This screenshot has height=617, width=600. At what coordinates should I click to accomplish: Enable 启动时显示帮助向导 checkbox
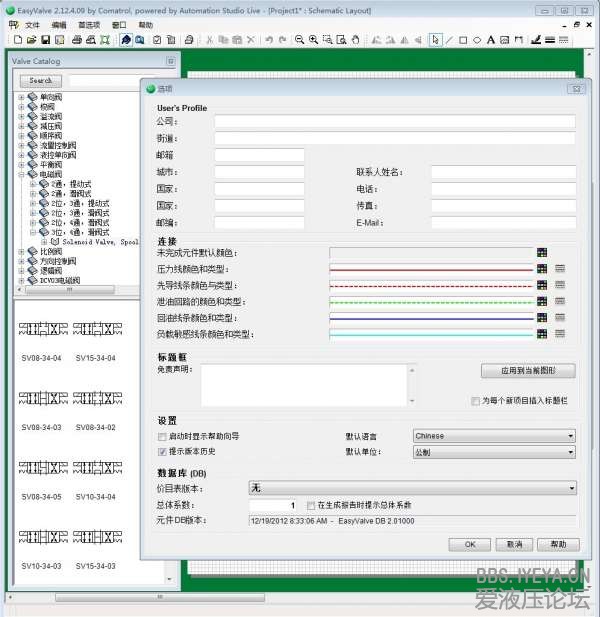pyautogui.click(x=162, y=437)
